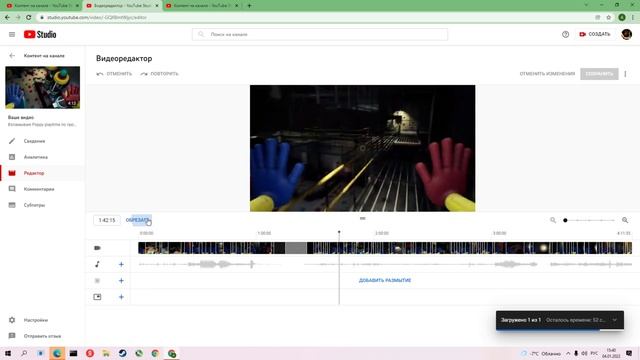
Task: Open Windows taskbar search
Action: pyautogui.click(x=24, y=353)
